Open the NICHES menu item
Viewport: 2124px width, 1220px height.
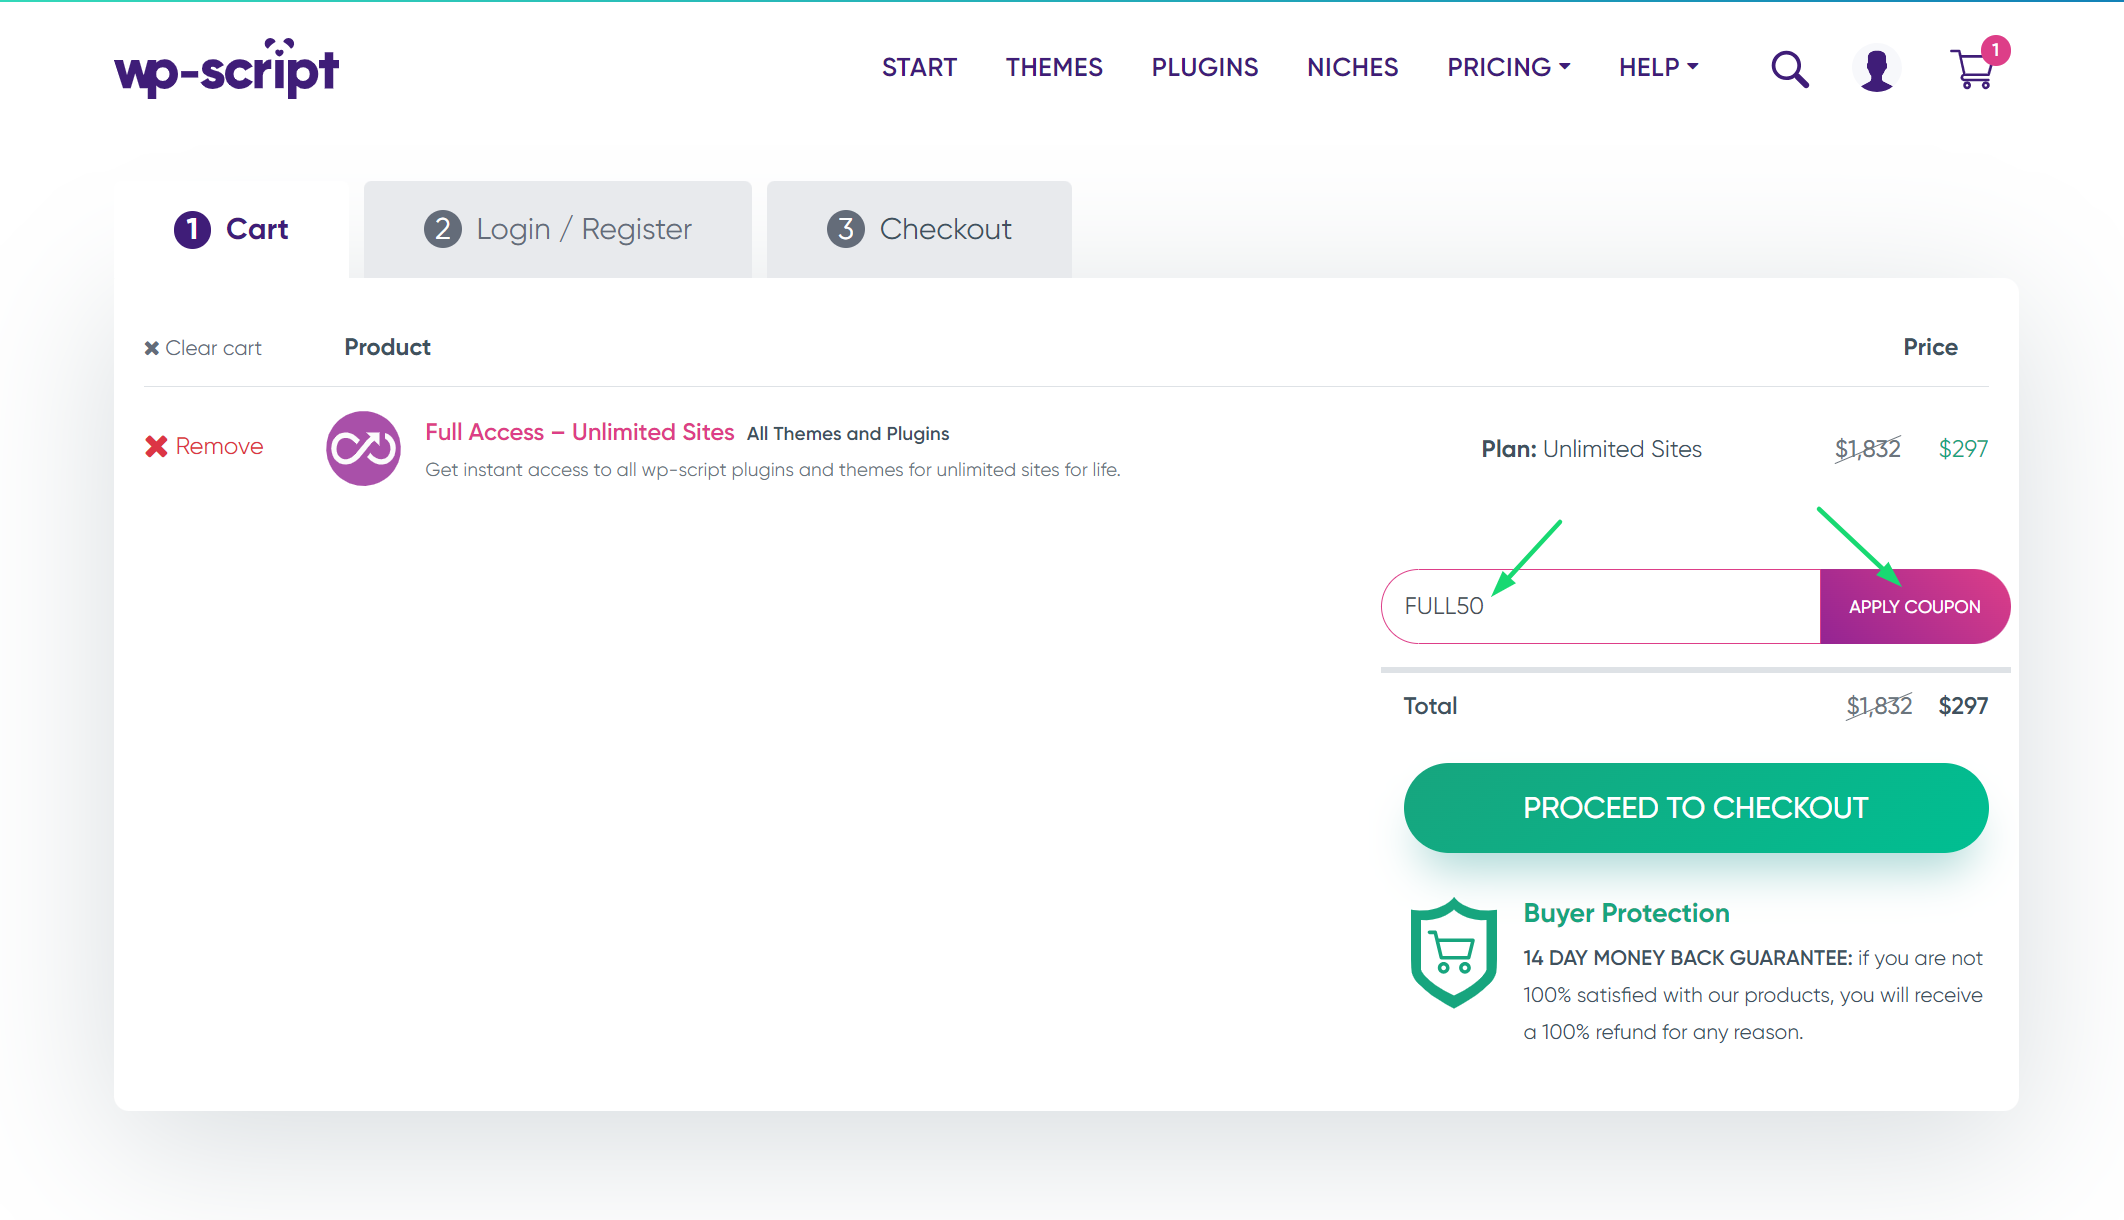pos(1352,67)
